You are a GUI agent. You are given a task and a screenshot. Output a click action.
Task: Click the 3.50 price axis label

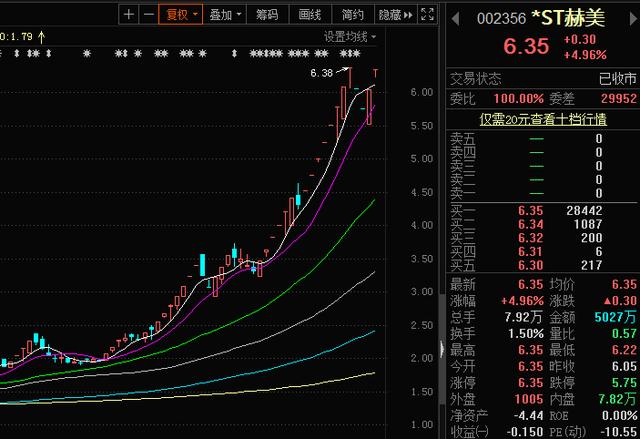pos(422,259)
